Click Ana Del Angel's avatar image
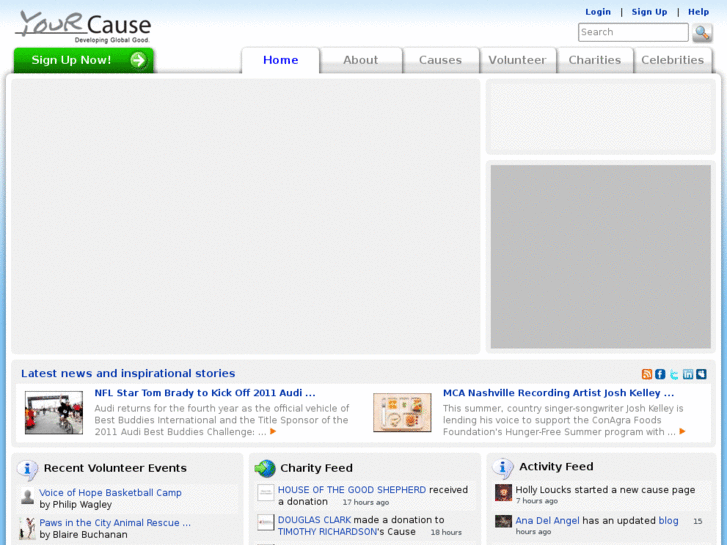This screenshot has width=727, height=545. [503, 521]
